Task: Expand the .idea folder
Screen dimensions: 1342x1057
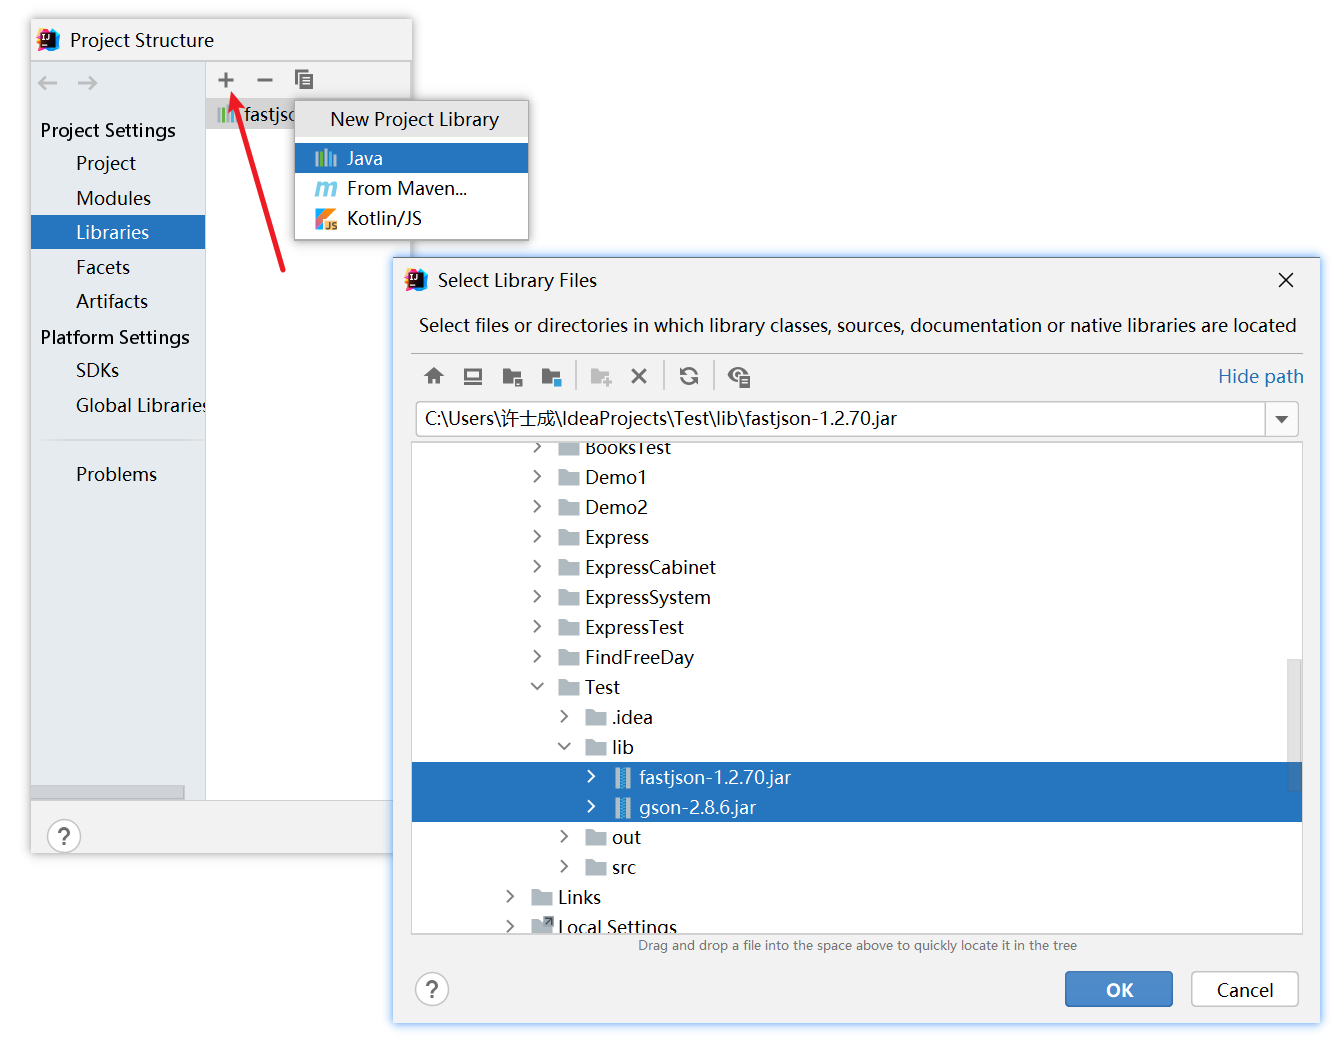Action: point(564,717)
